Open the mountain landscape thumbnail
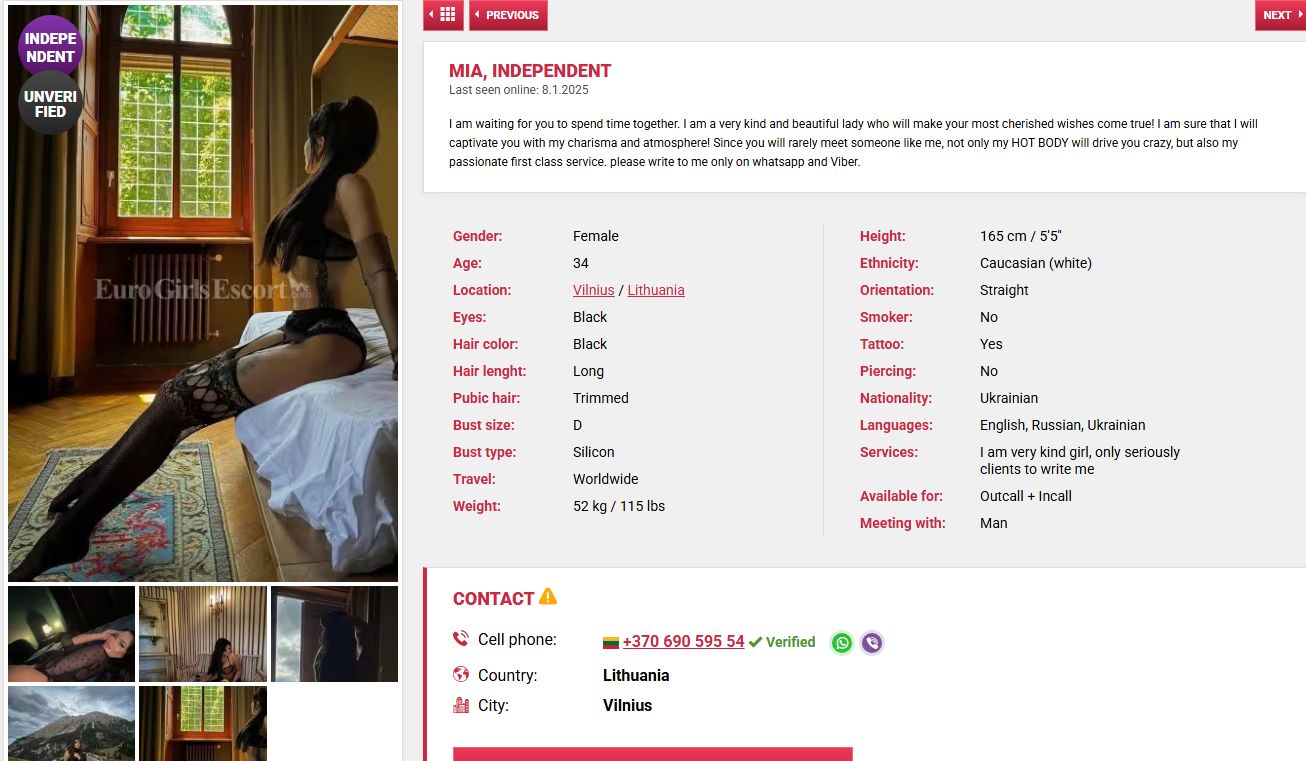The image size is (1306, 761). pyautogui.click(x=71, y=723)
